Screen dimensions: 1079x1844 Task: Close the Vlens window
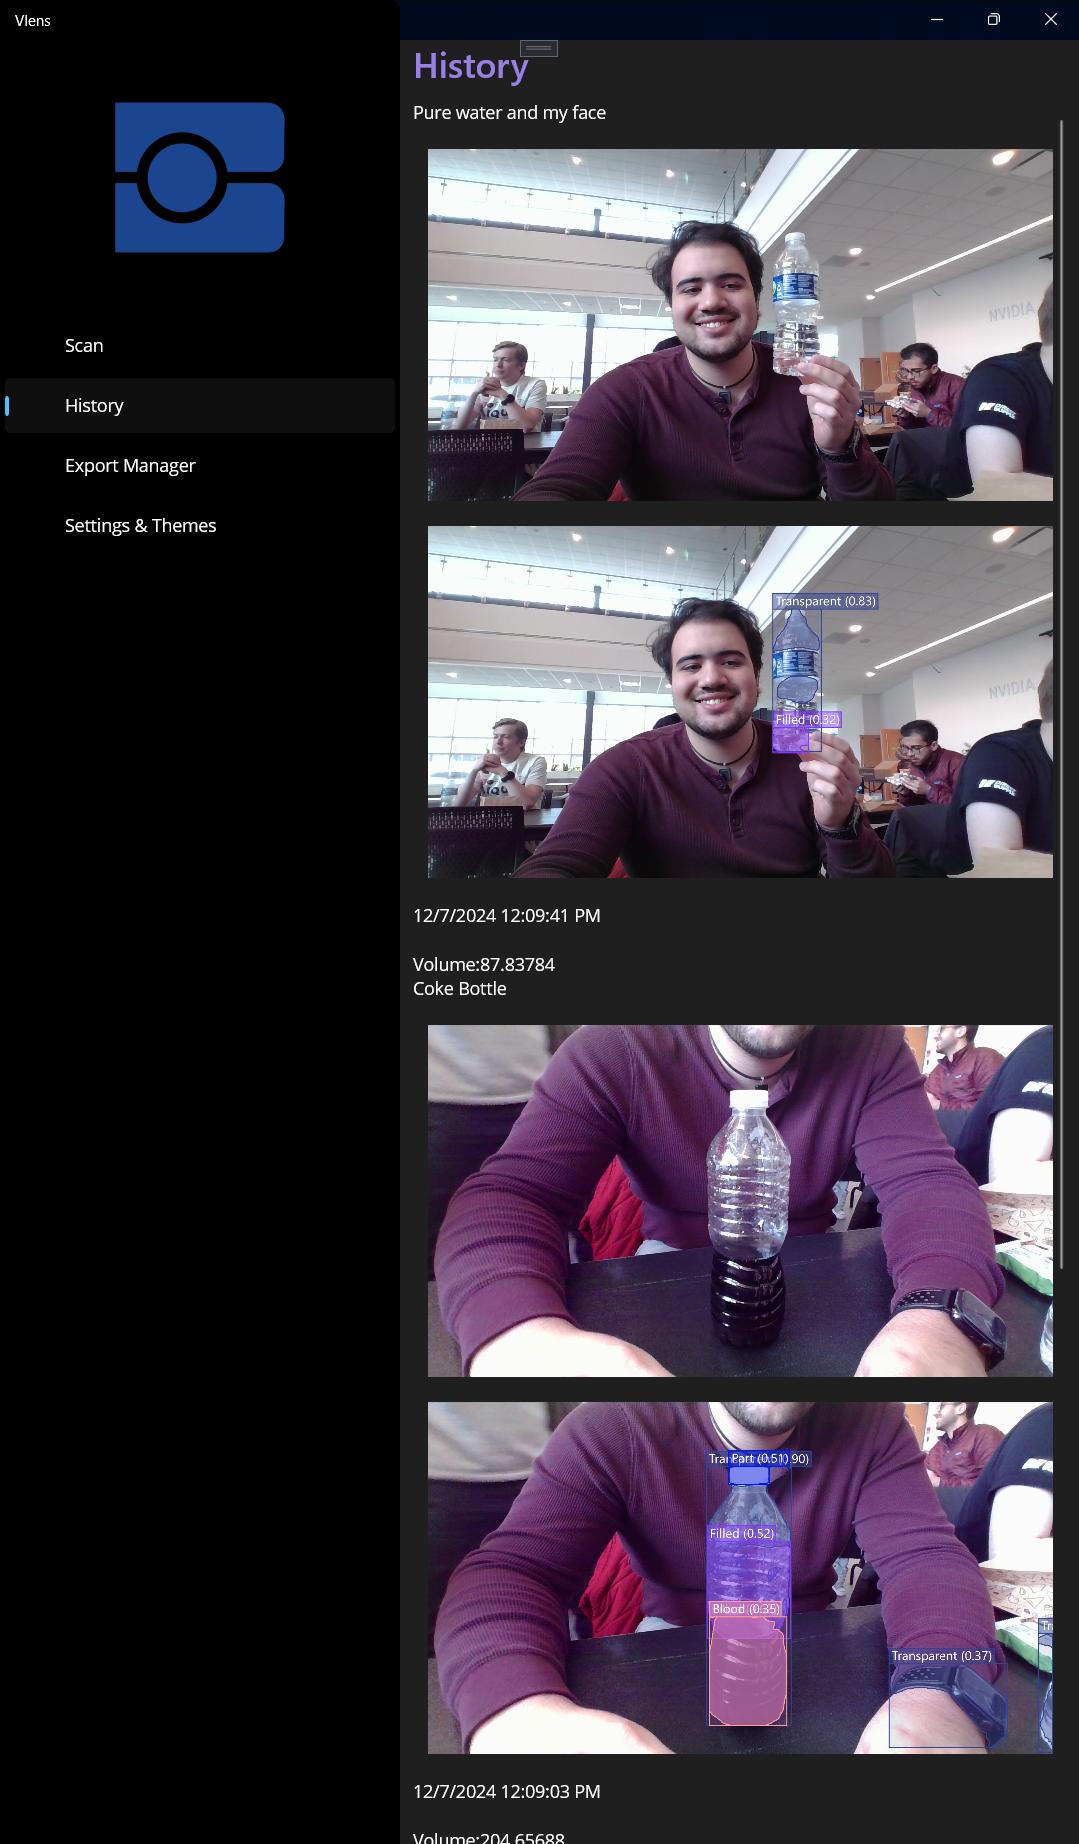point(1050,19)
